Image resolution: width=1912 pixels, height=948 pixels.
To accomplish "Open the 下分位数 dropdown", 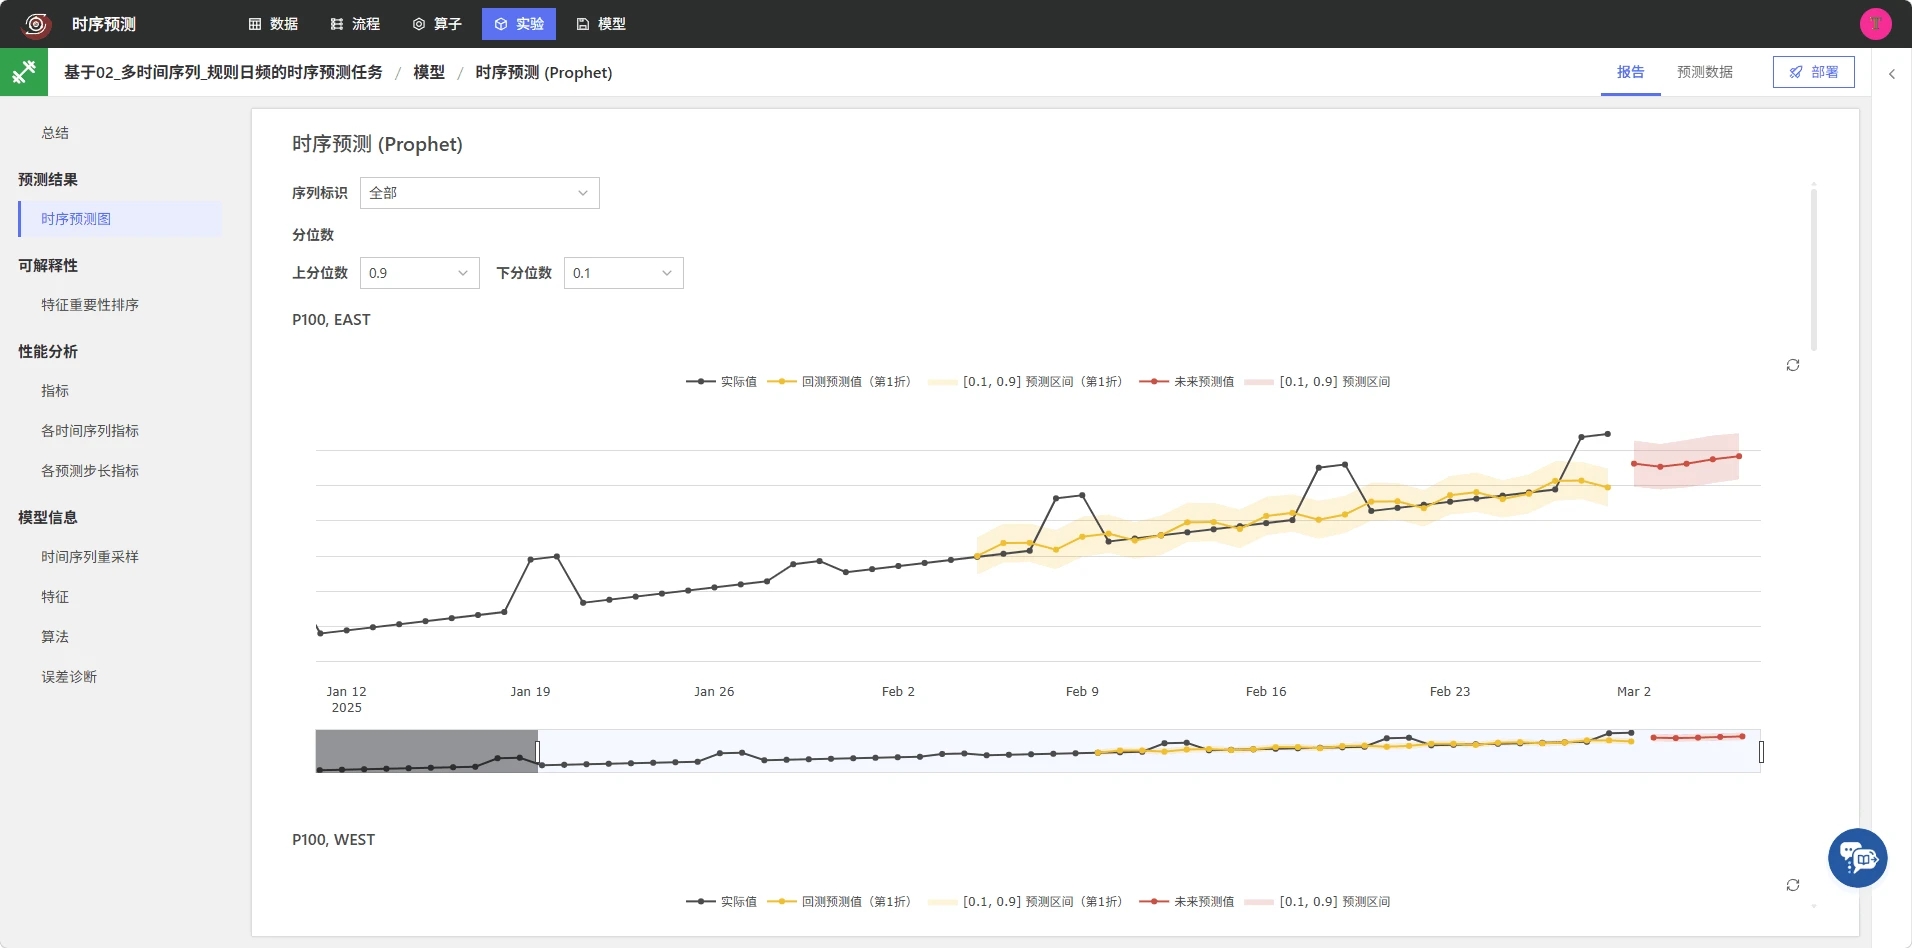I will pyautogui.click(x=623, y=273).
